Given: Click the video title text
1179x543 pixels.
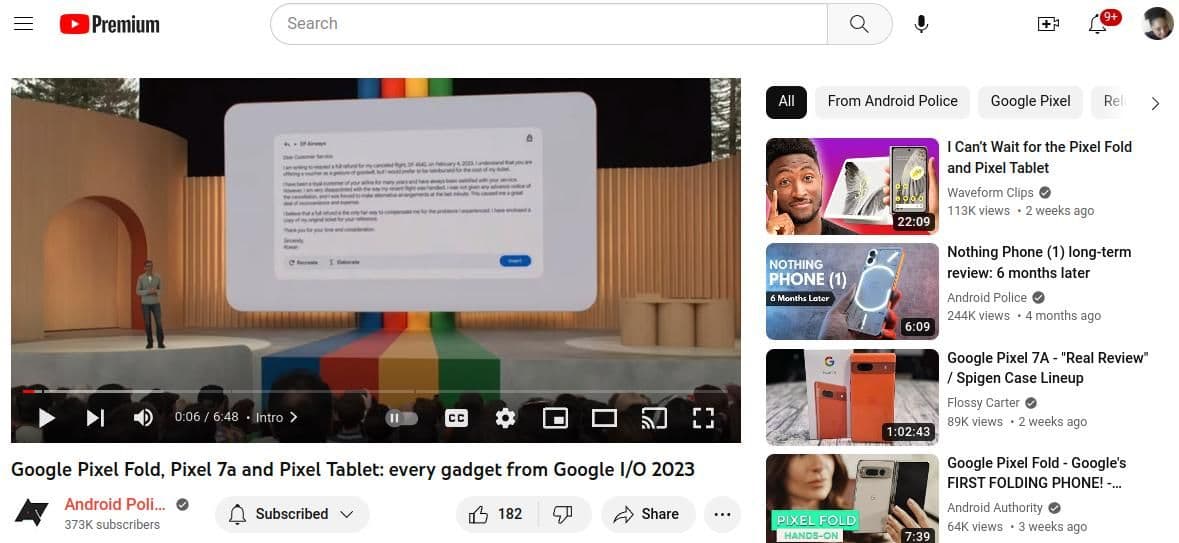Looking at the screenshot, I should coord(353,470).
